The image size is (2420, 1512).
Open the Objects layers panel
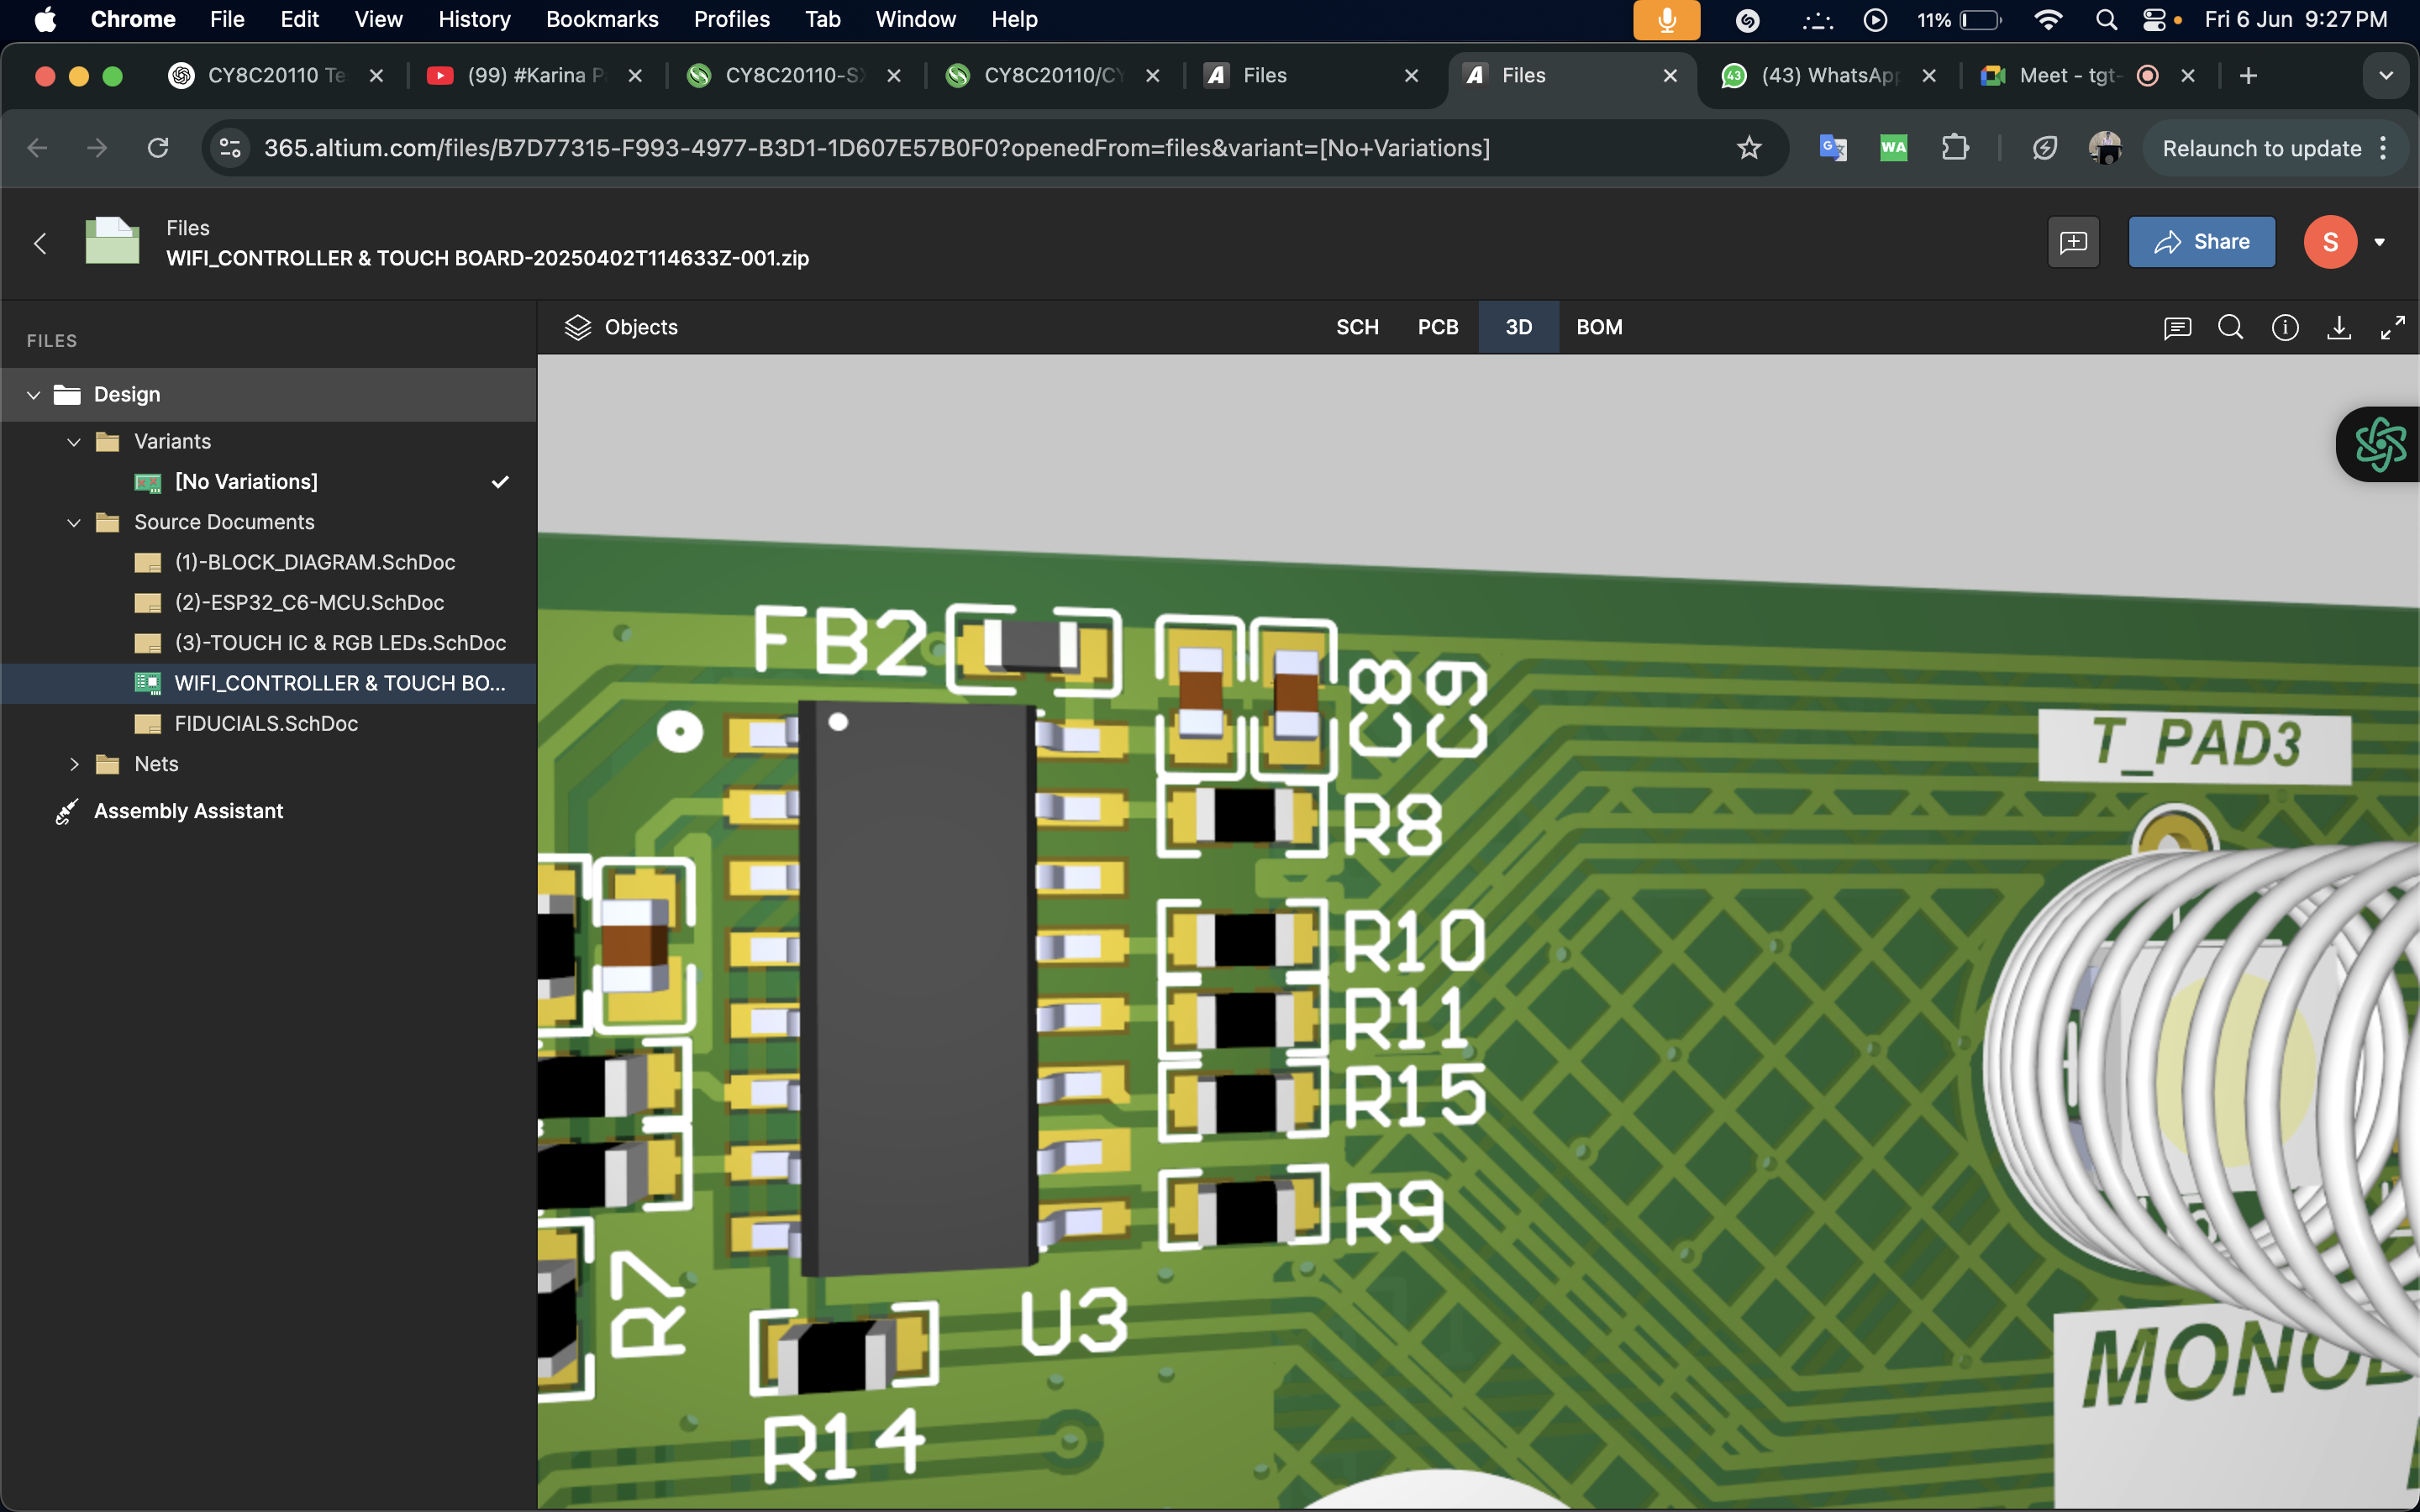[621, 327]
